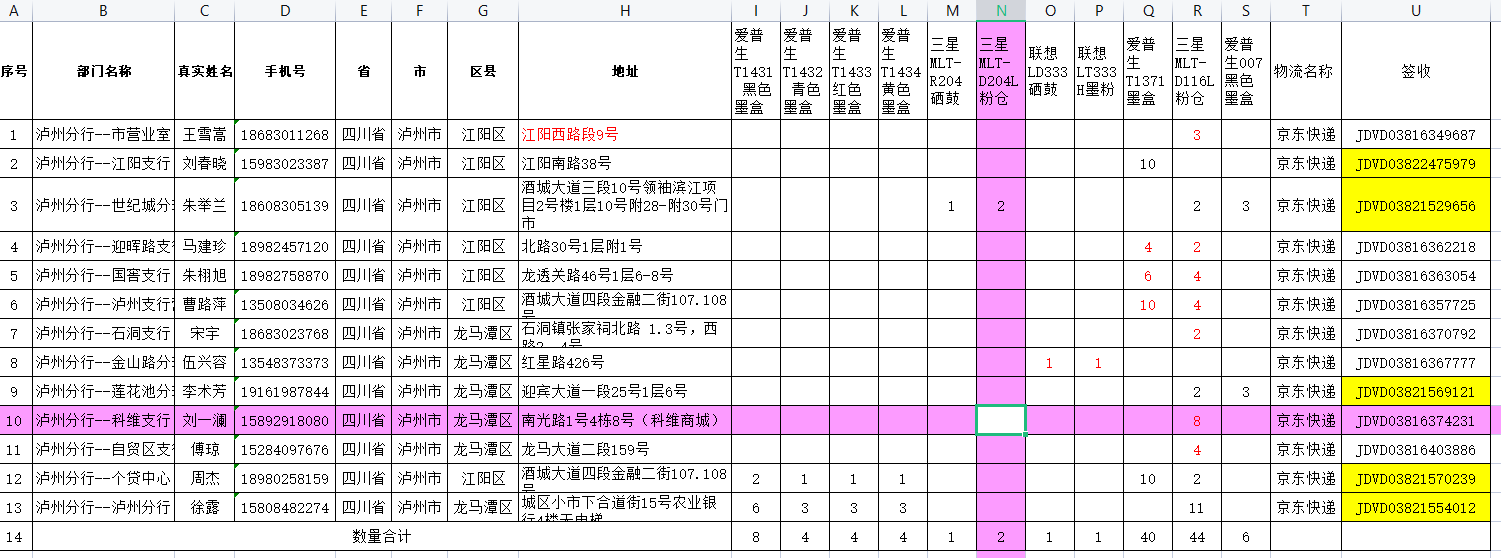Select the 爱普生 T1431 黑色墨盒 header cell
Viewport: 1501px width, 558px height.
(756, 71)
